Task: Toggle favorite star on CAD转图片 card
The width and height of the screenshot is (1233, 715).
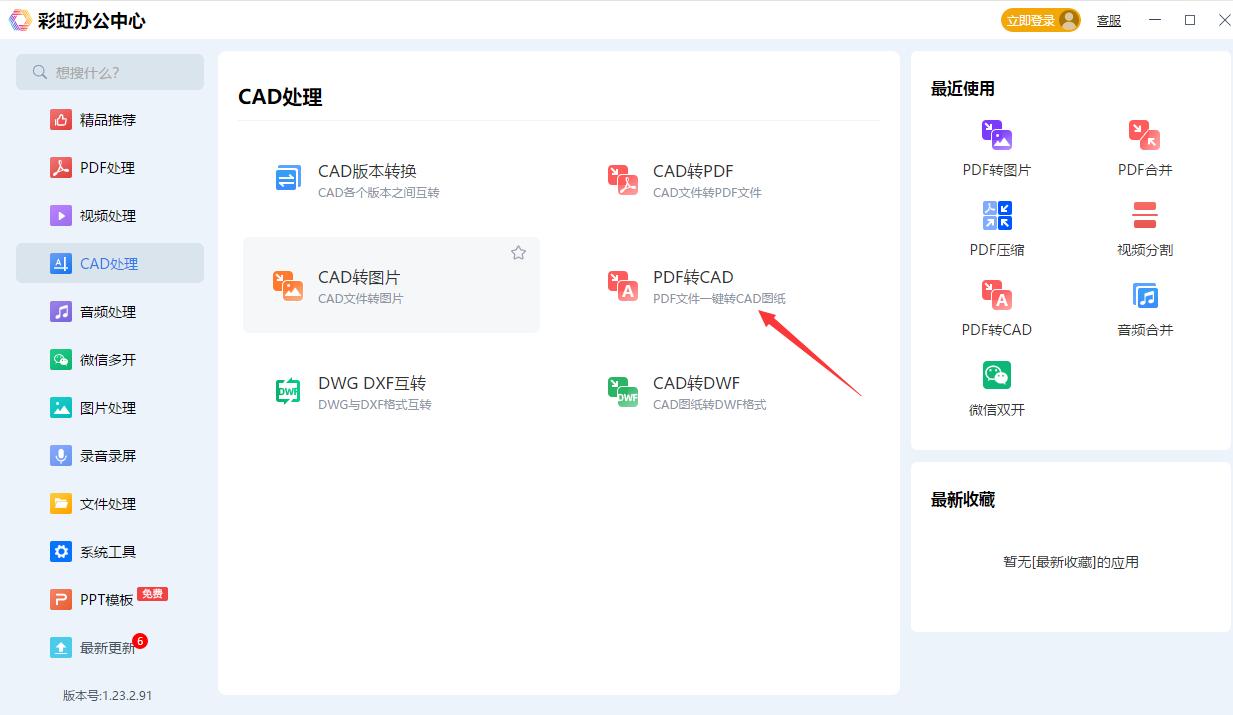Action: pos(518,253)
